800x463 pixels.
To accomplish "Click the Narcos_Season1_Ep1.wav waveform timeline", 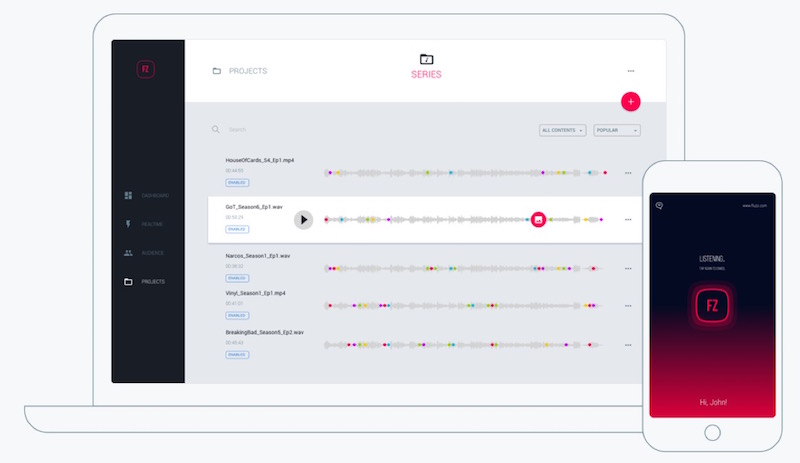I will coord(463,269).
